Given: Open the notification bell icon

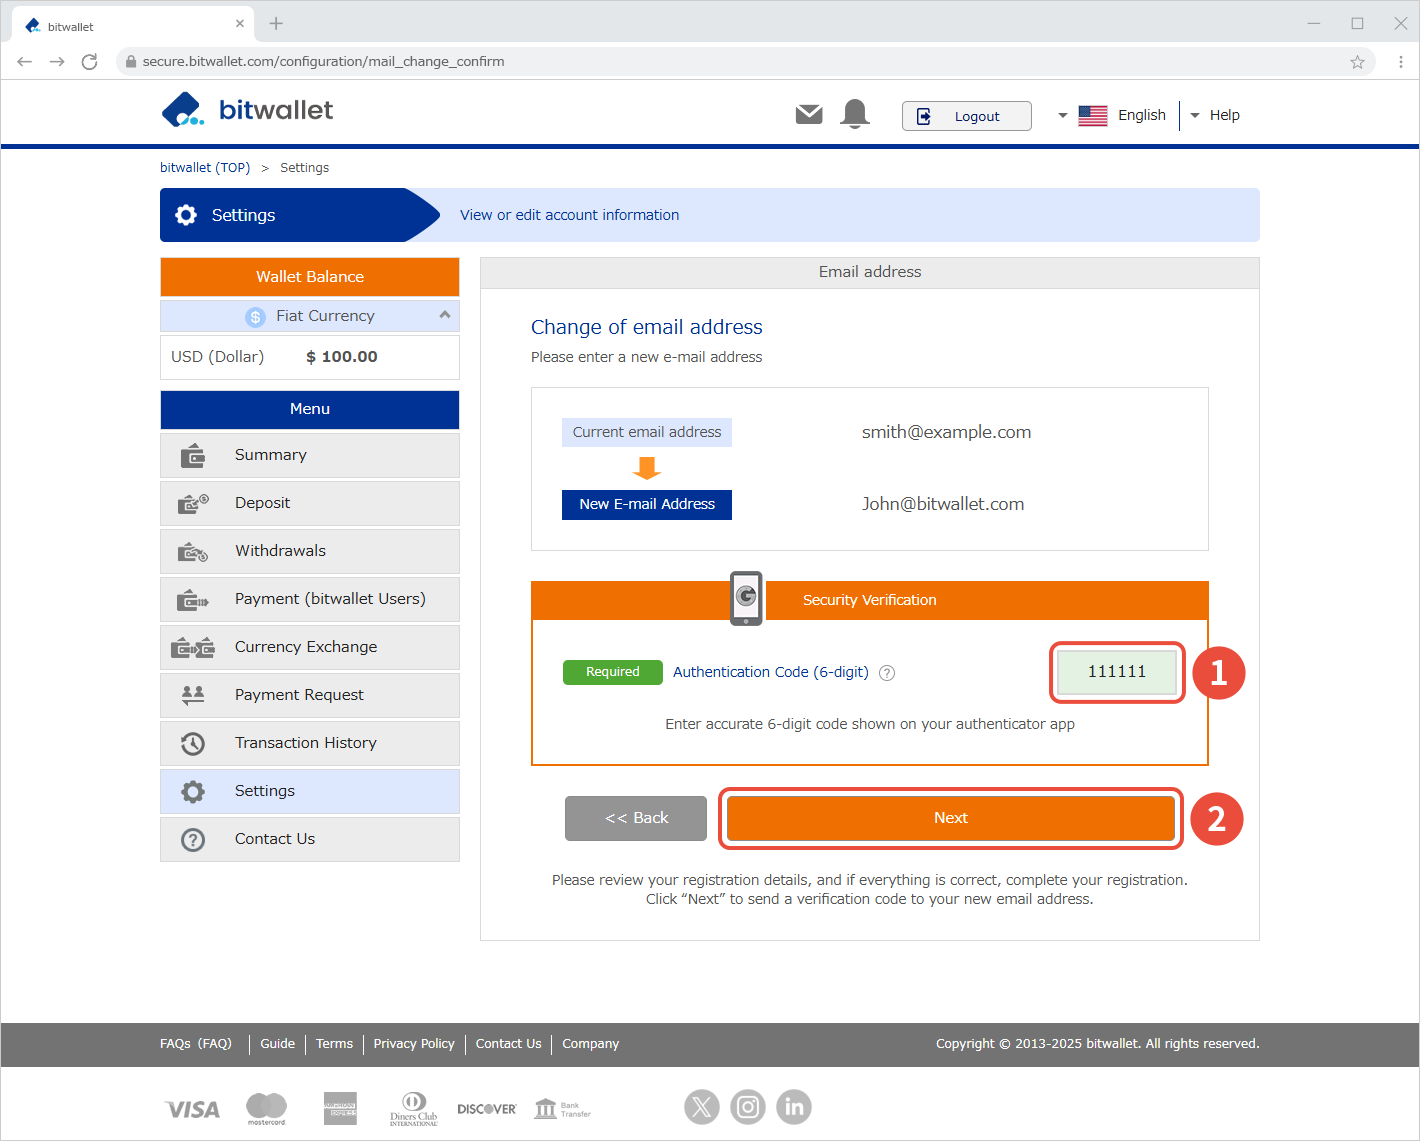Looking at the screenshot, I should click(855, 114).
